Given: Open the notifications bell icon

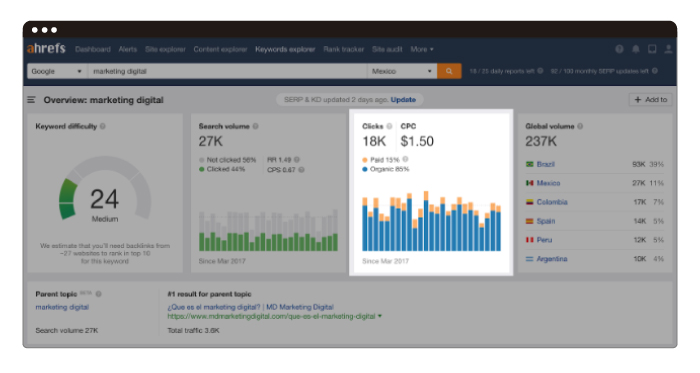Looking at the screenshot, I should pyautogui.click(x=636, y=49).
